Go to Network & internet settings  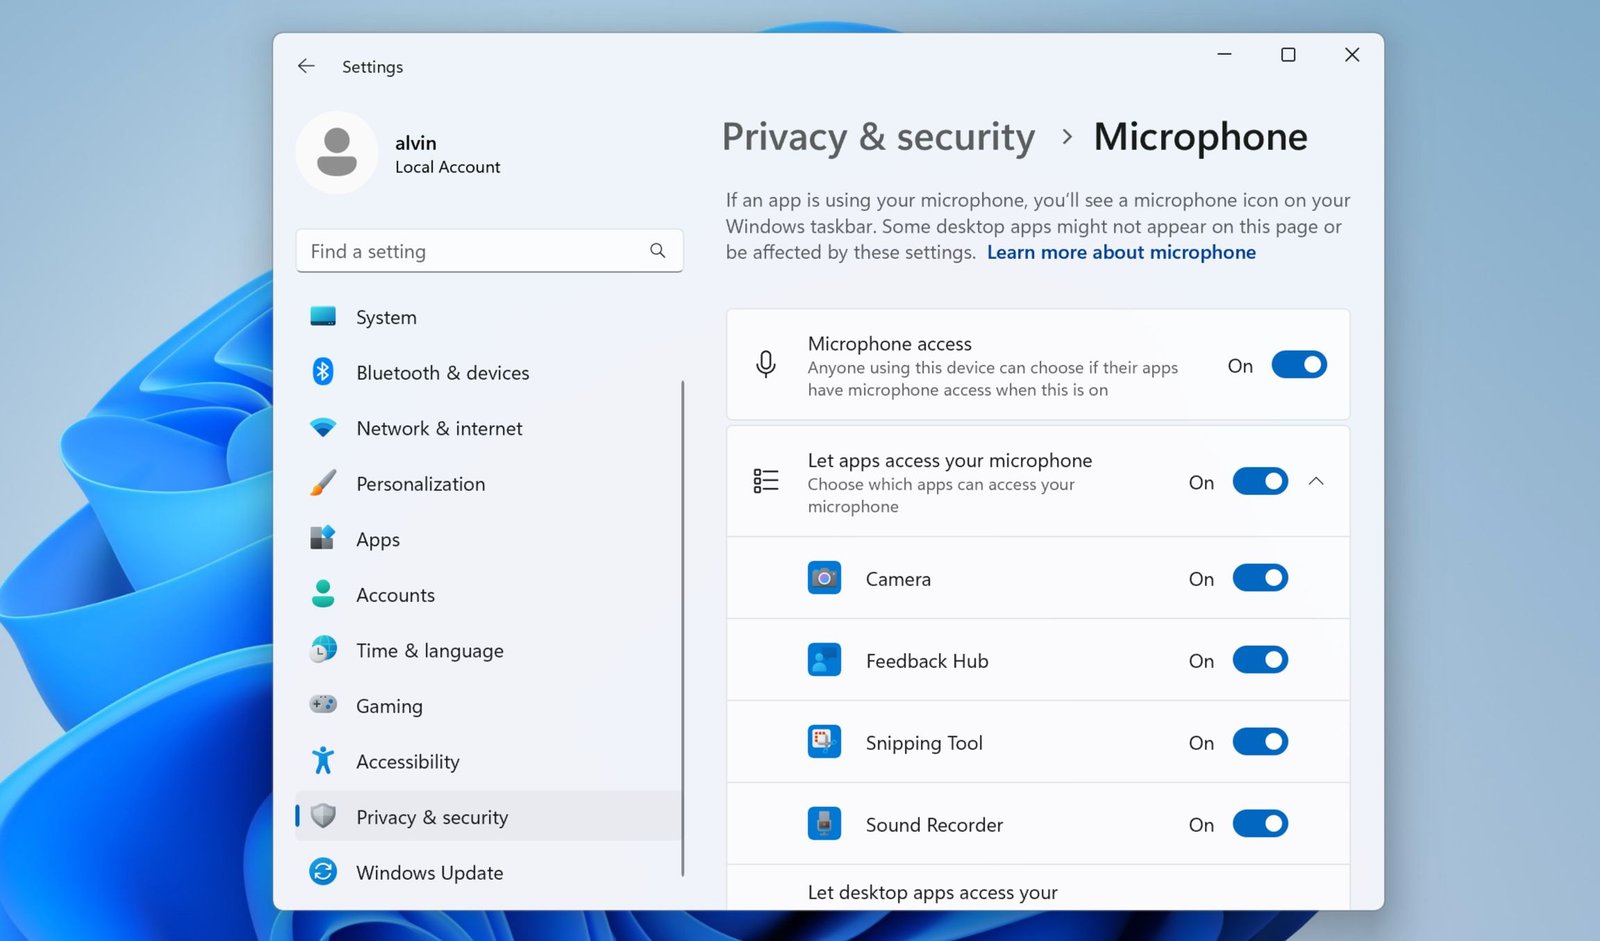[489, 428]
